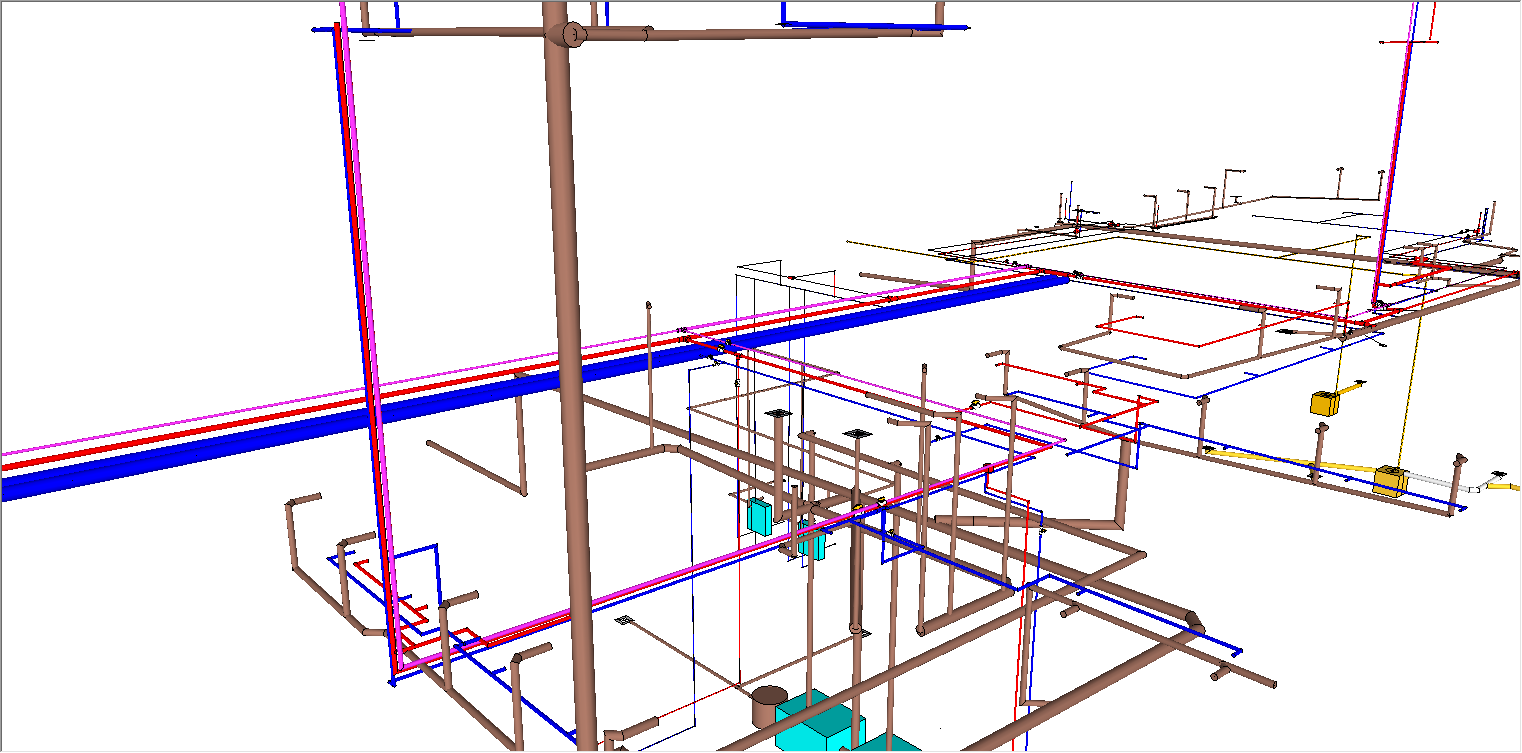Image resolution: width=1522 pixels, height=753 pixels.
Task: Select the lower yellow box on the right
Action: [1388, 480]
